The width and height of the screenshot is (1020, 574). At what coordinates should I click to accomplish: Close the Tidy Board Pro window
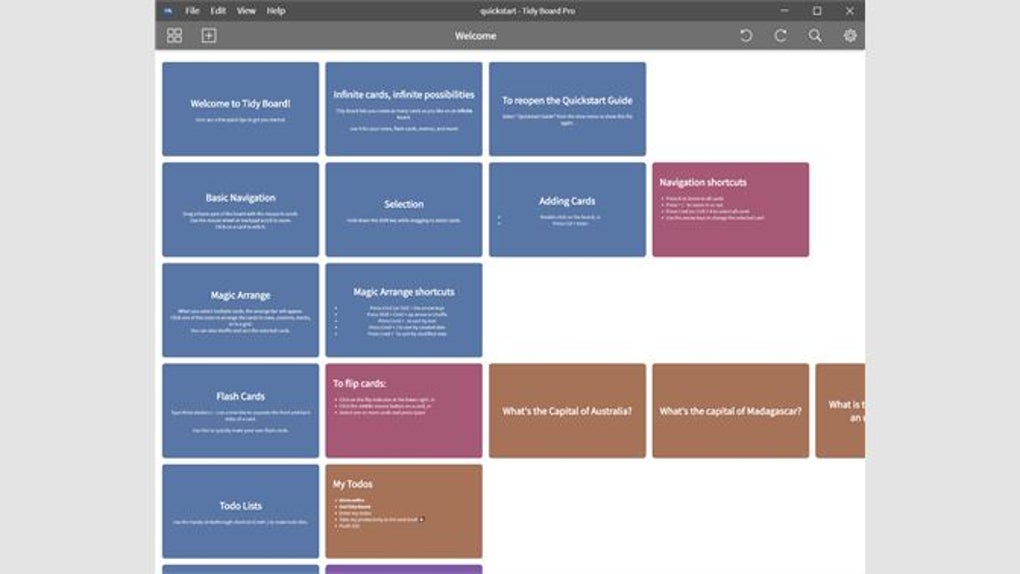(x=850, y=10)
